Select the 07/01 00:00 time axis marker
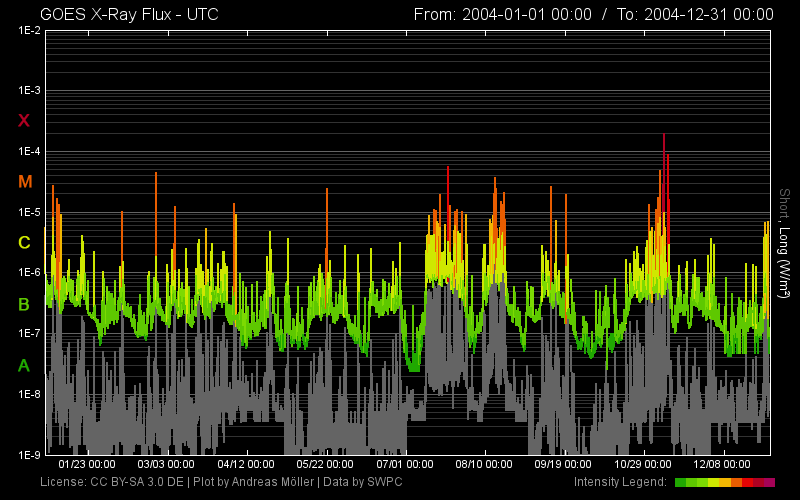Image resolution: width=800 pixels, height=500 pixels. click(x=405, y=464)
